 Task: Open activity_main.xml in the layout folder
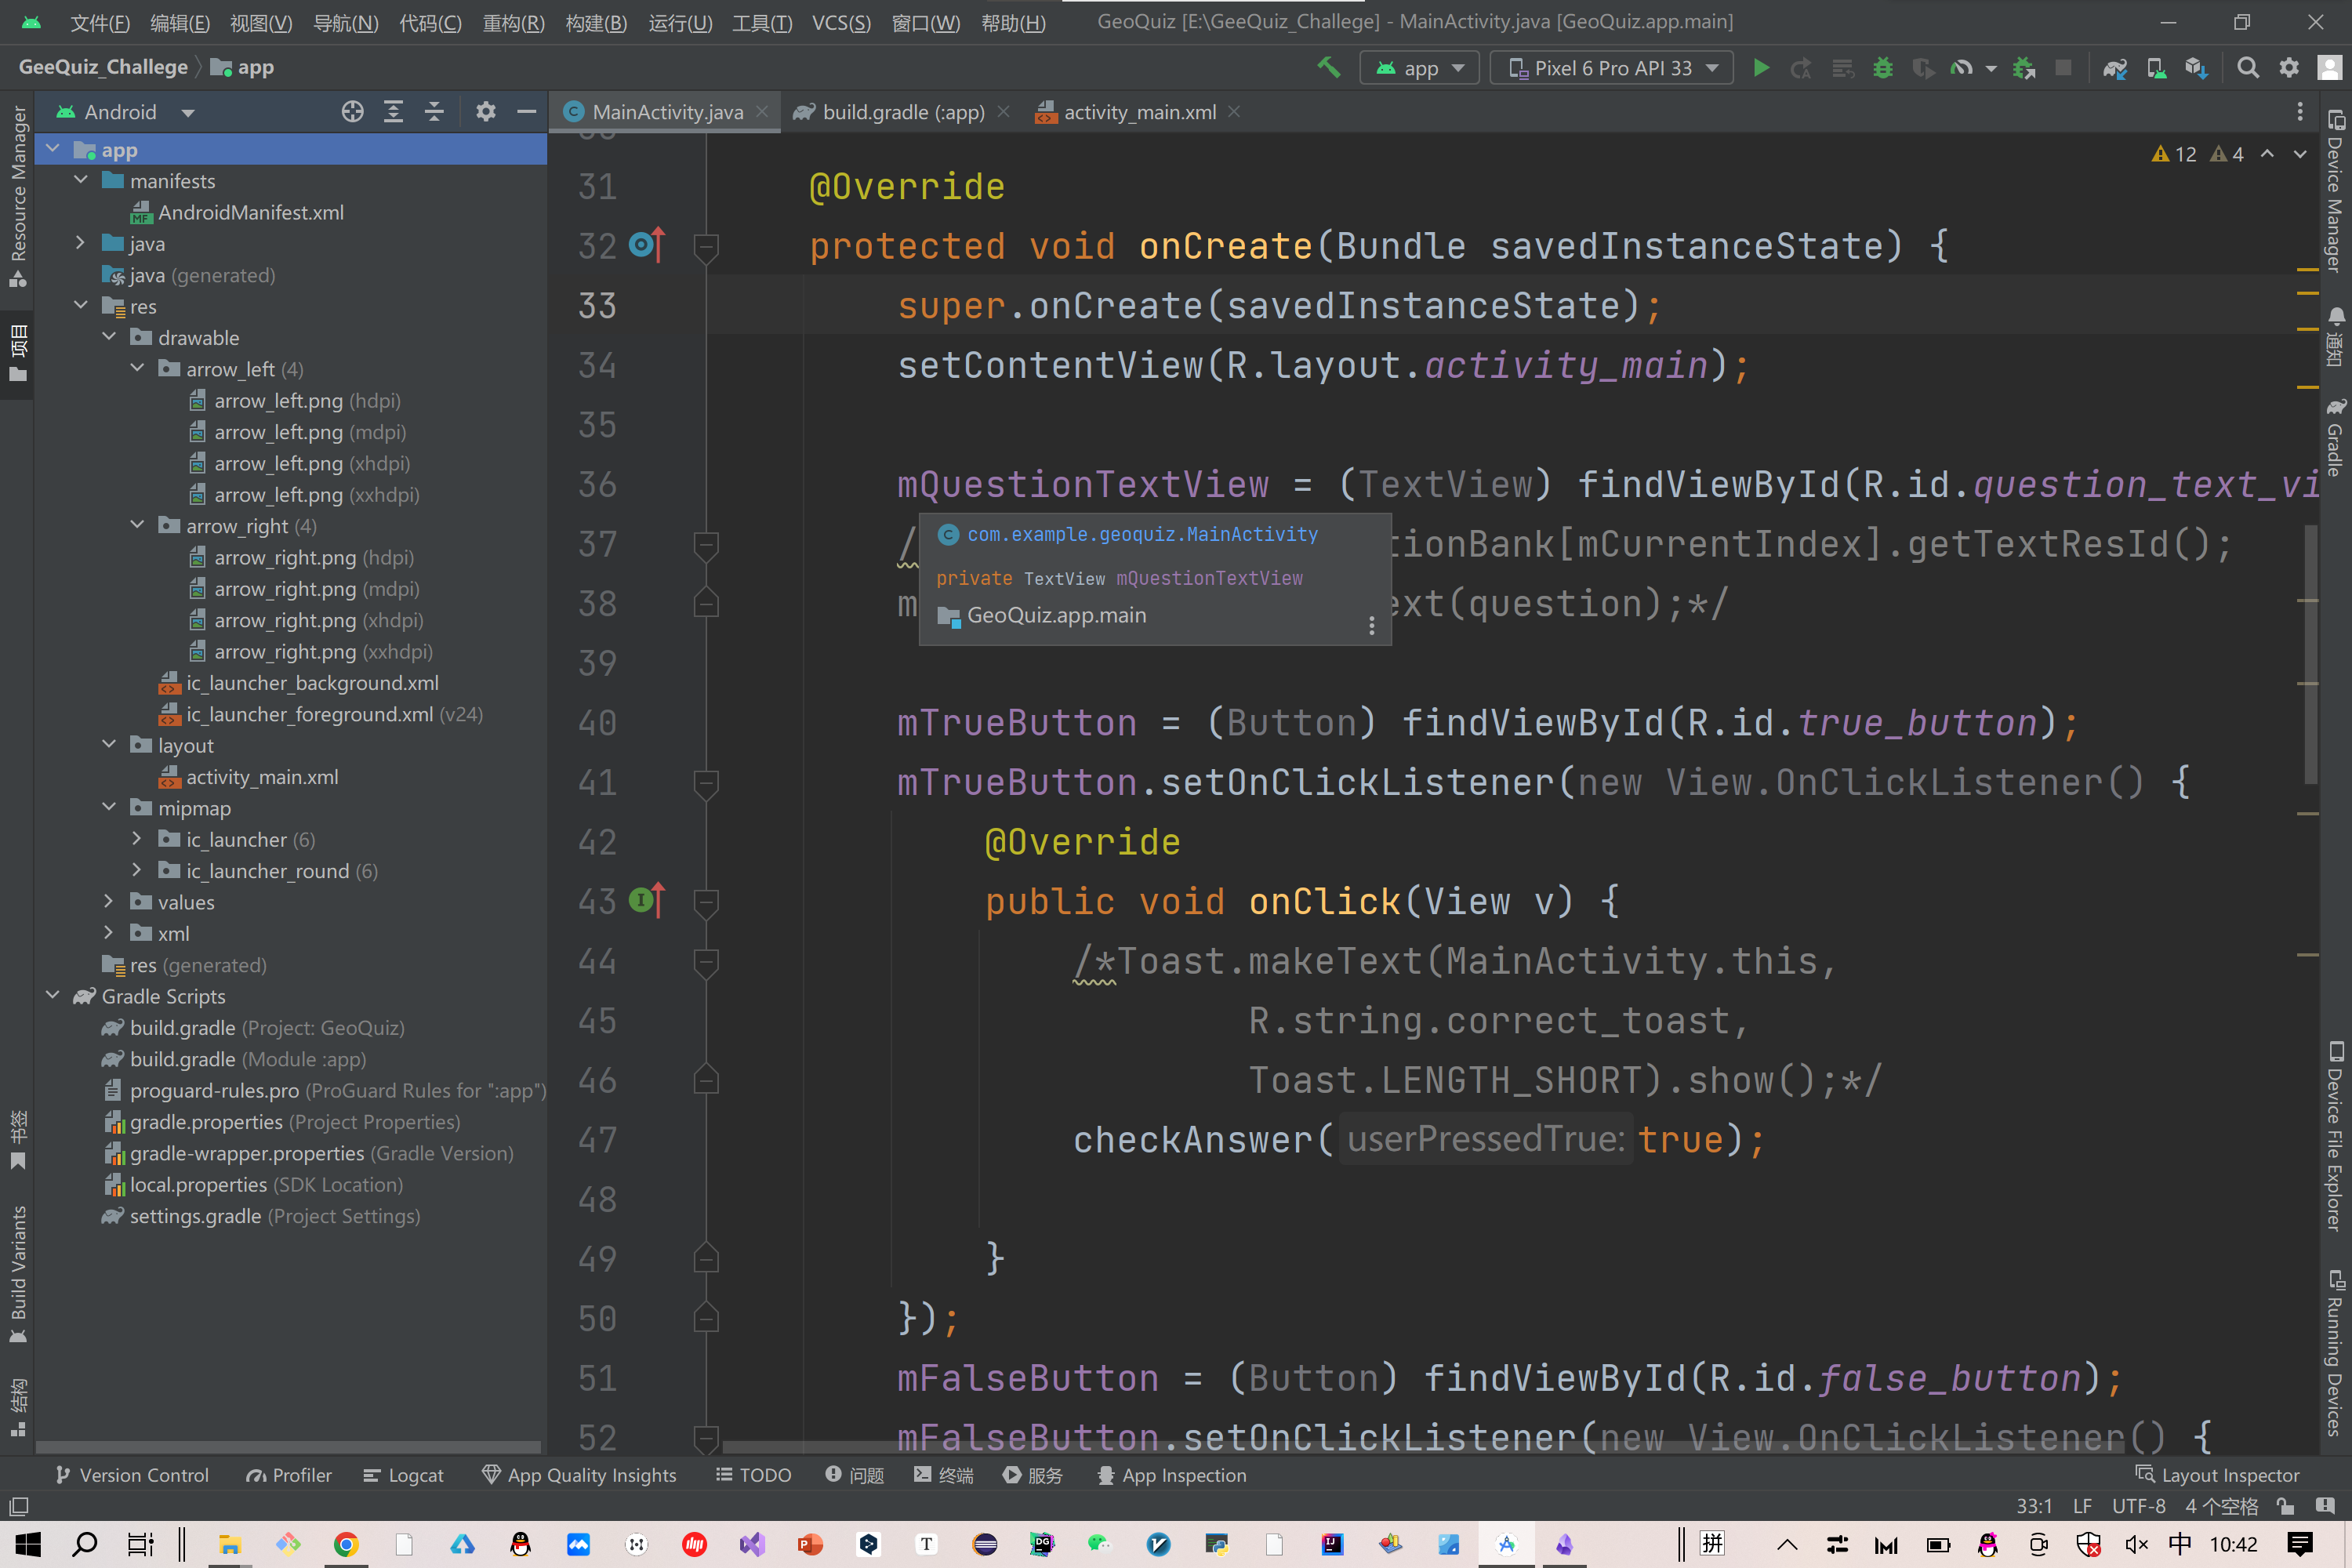(x=262, y=777)
